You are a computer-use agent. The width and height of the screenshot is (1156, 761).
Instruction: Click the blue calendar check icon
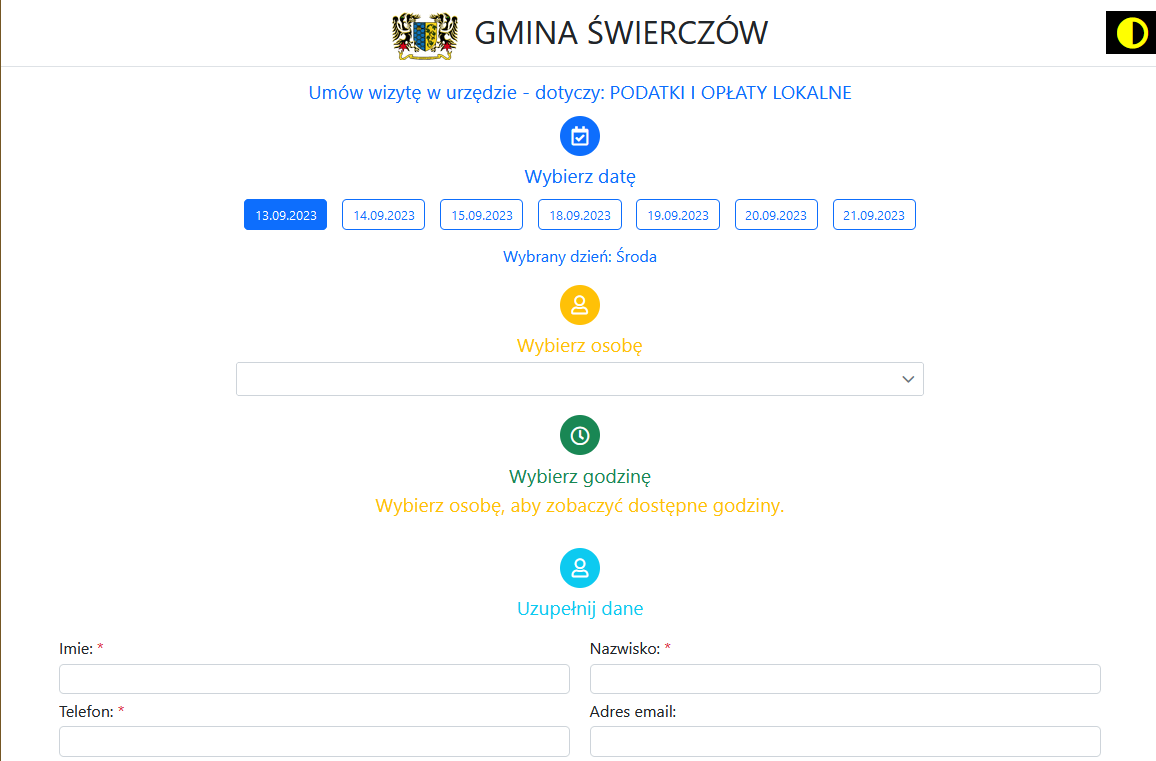pos(579,136)
